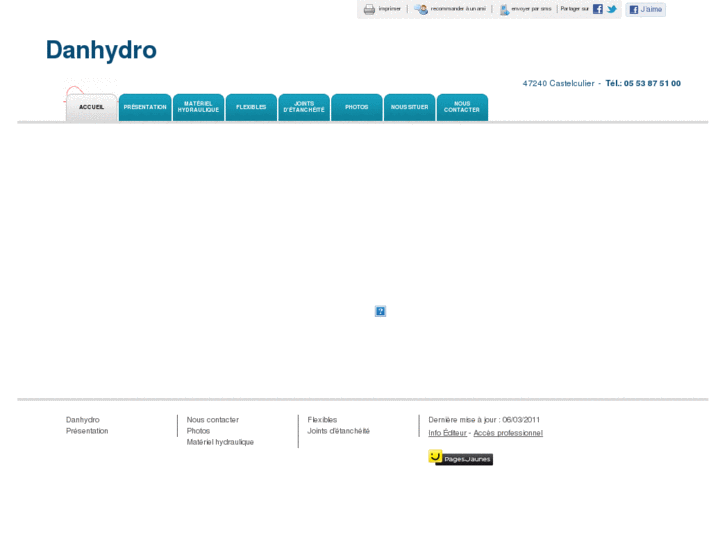Select the Joints d'étanchéité tab
Image resolution: width=727 pixels, height=545 pixels.
click(x=304, y=107)
